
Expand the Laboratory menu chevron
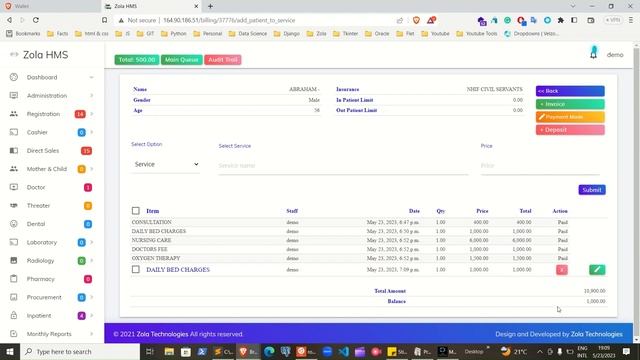(91, 242)
